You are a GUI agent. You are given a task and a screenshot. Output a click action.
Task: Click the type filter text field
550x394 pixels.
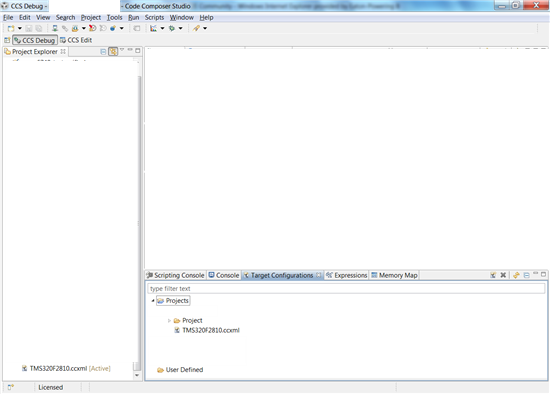point(346,288)
